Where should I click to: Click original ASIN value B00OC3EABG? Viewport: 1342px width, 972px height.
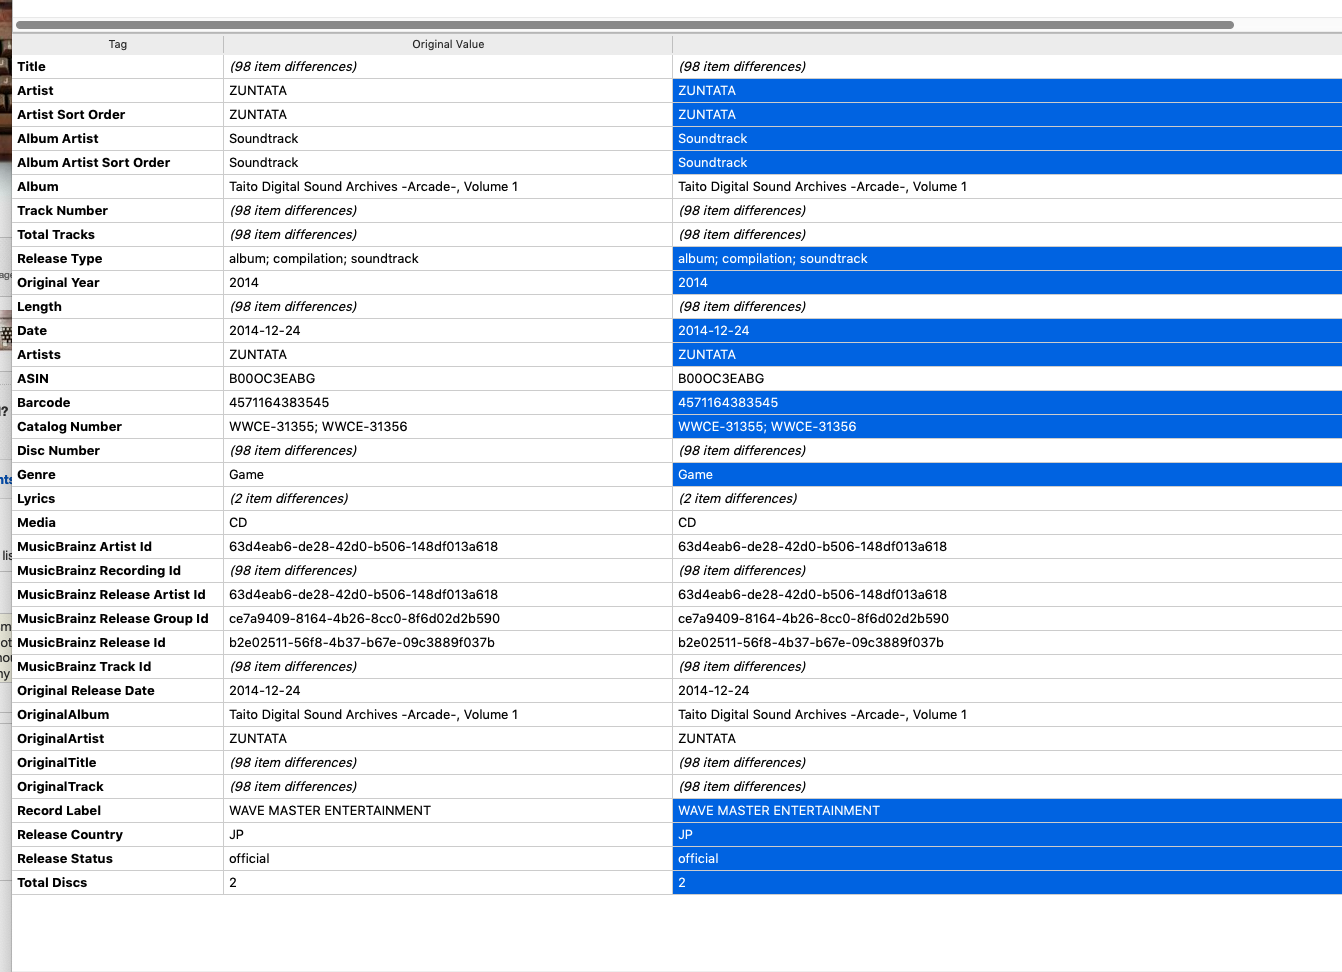tap(272, 379)
